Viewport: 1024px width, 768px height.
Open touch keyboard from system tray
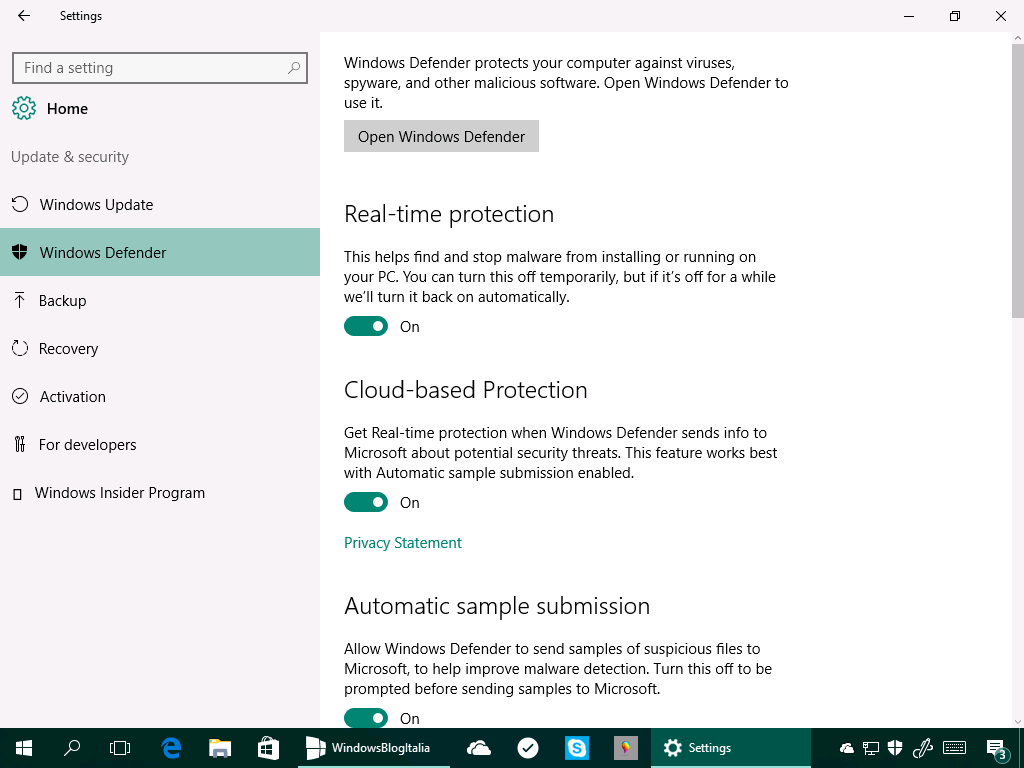954,748
